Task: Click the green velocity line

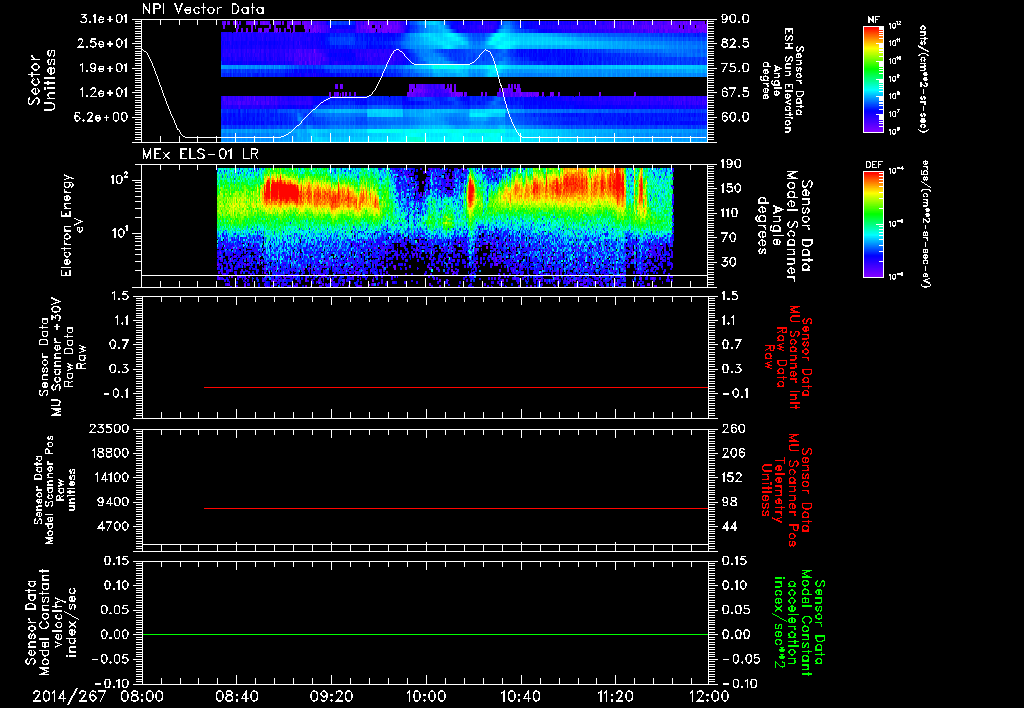Action: 425,634
